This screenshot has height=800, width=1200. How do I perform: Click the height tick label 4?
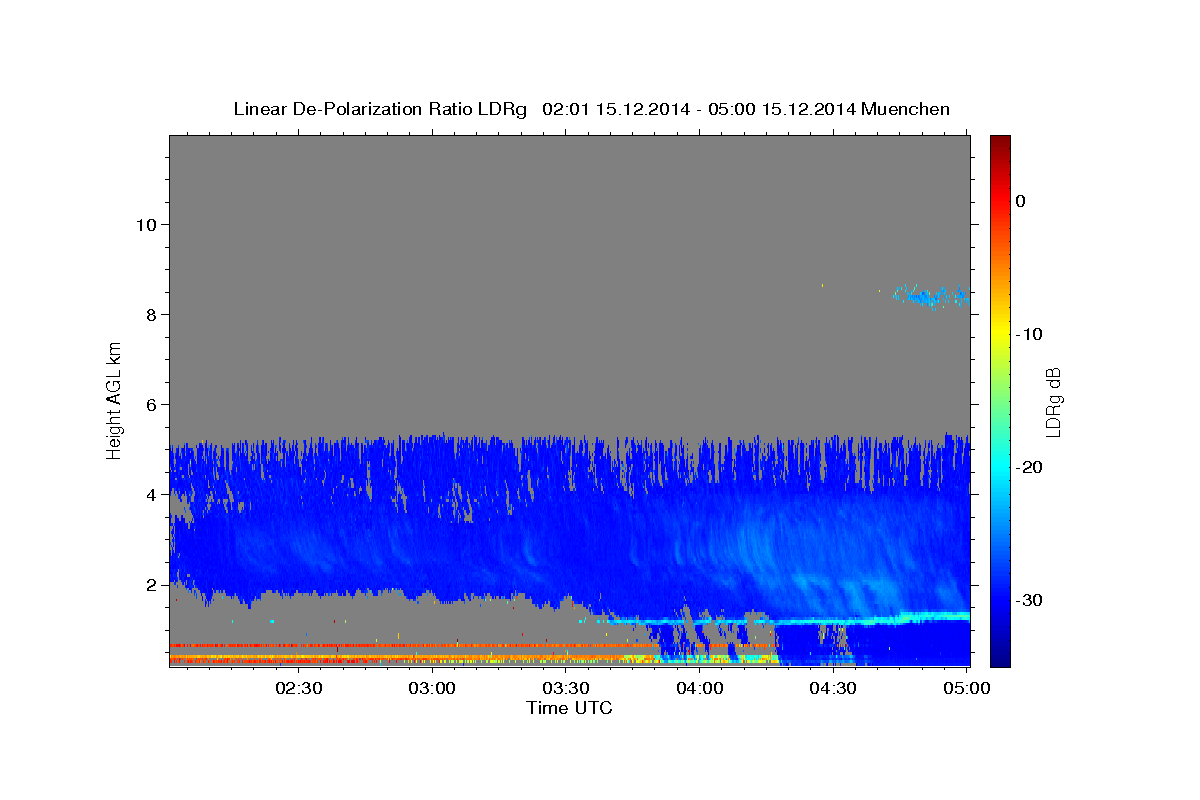point(150,494)
